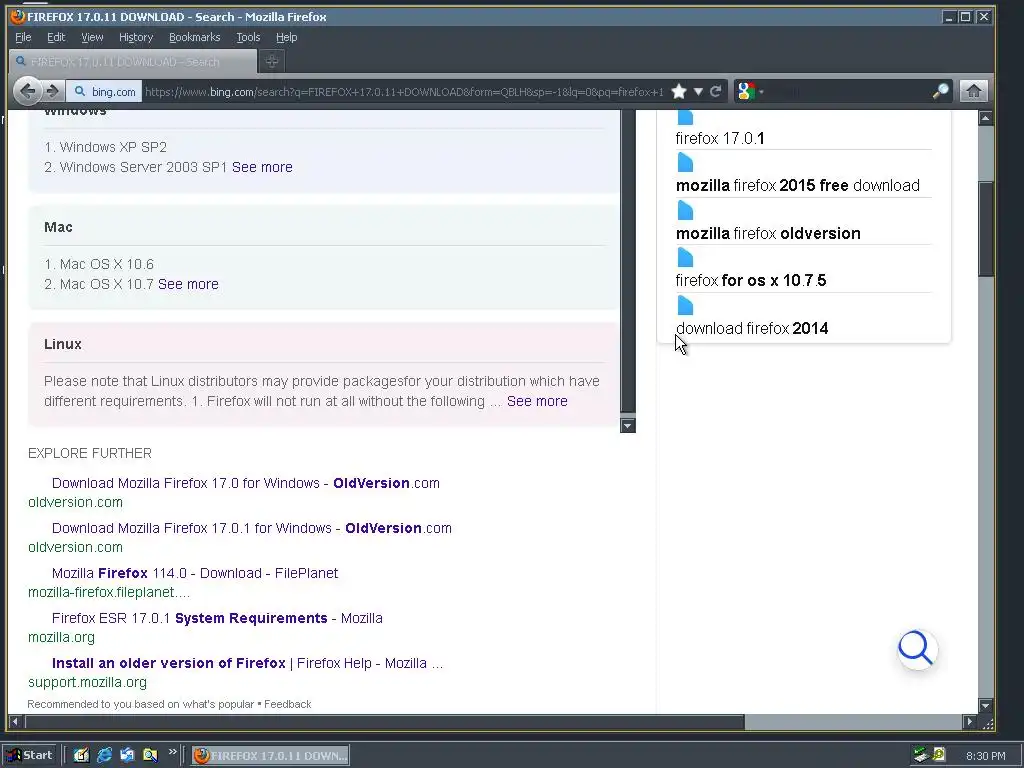Bookmark this page with the star
1024x768 pixels.
point(679,91)
